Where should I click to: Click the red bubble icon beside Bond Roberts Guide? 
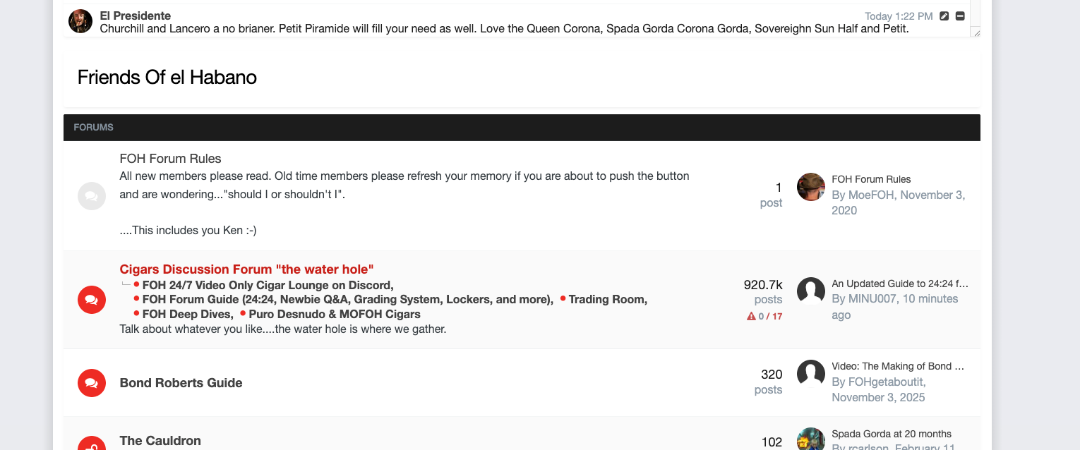click(x=91, y=382)
